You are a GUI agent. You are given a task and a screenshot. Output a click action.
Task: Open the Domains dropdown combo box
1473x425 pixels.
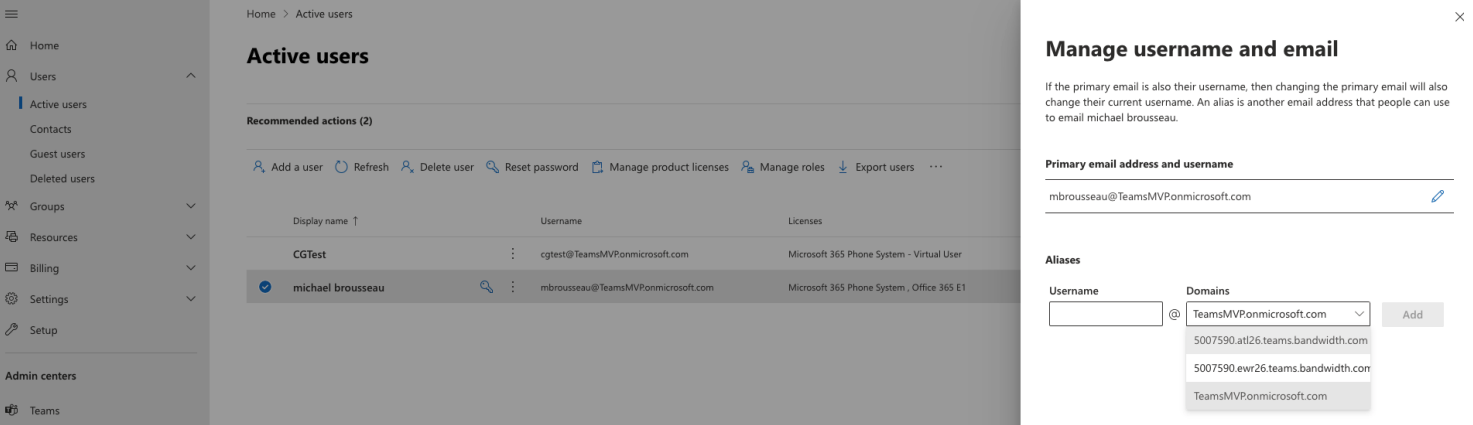(1277, 314)
